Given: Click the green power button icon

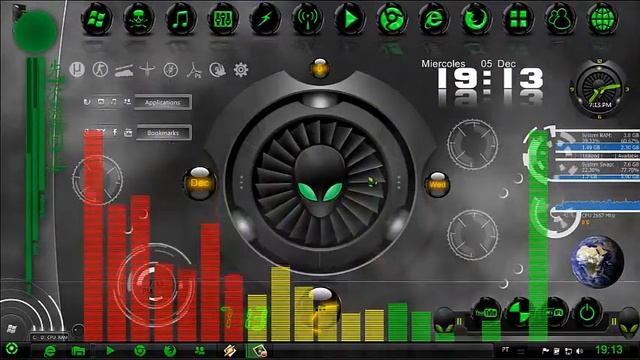Looking at the screenshot, I should (588, 313).
